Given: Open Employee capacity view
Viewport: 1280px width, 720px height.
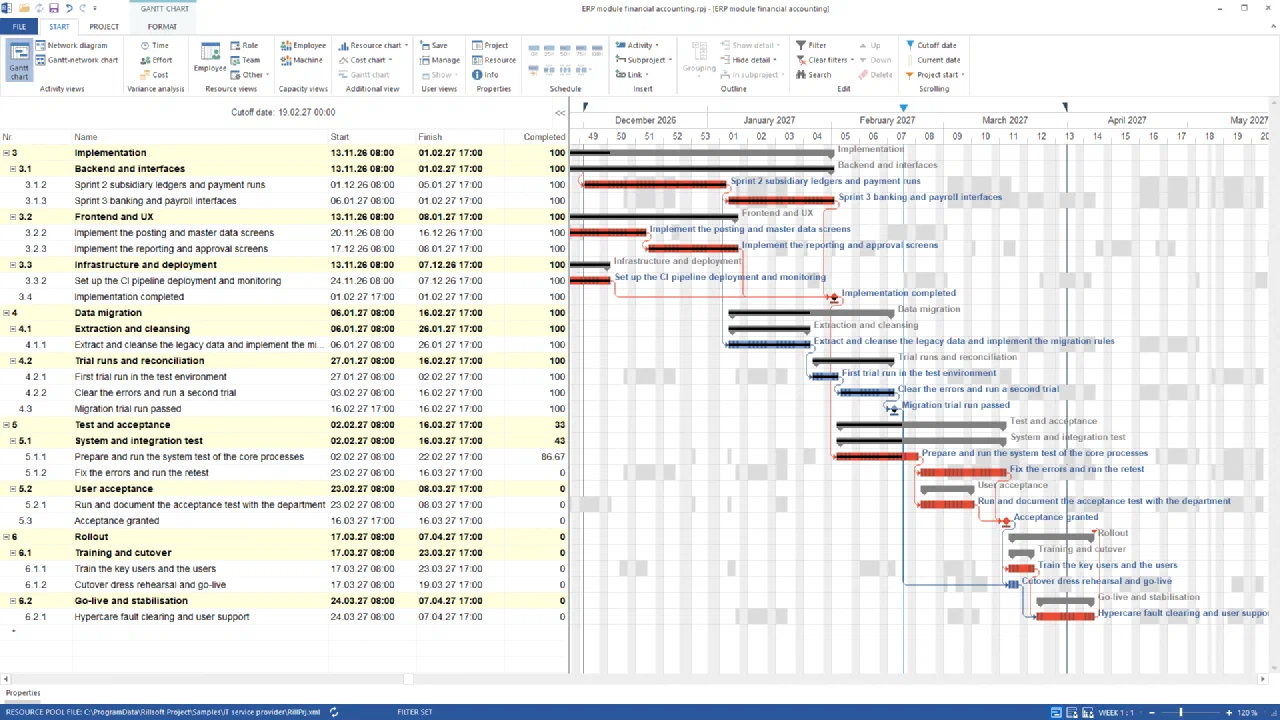Looking at the screenshot, I should [303, 45].
